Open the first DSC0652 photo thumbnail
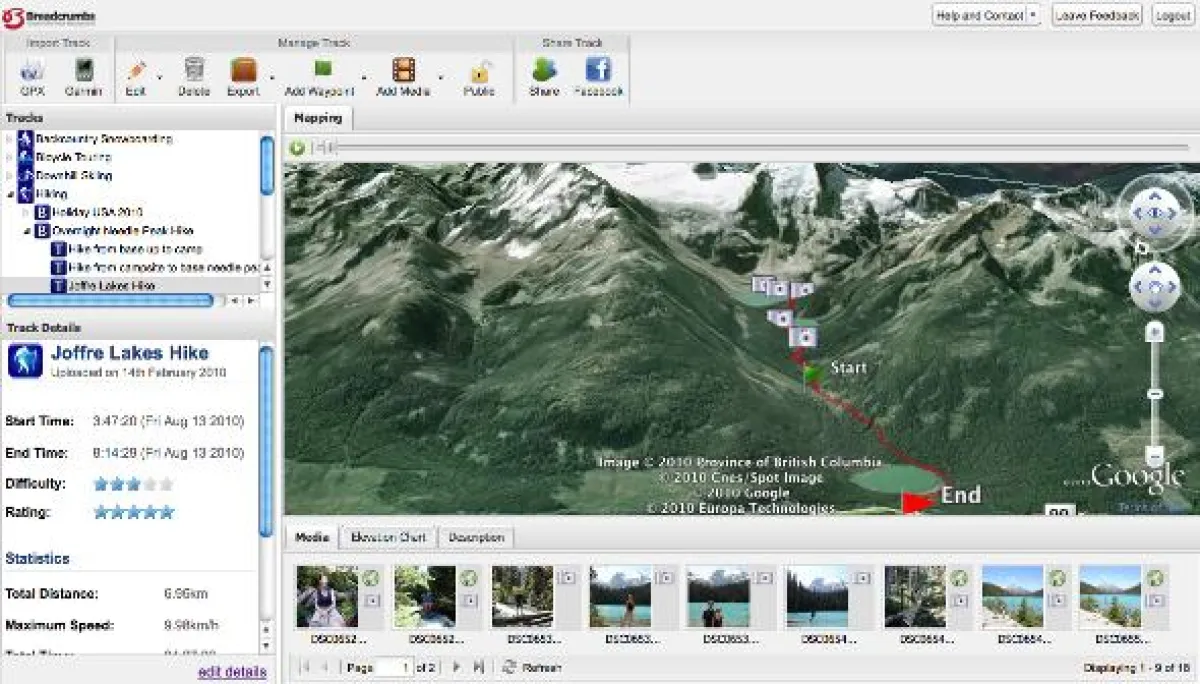Image resolution: width=1200 pixels, height=684 pixels. pyautogui.click(x=327, y=597)
